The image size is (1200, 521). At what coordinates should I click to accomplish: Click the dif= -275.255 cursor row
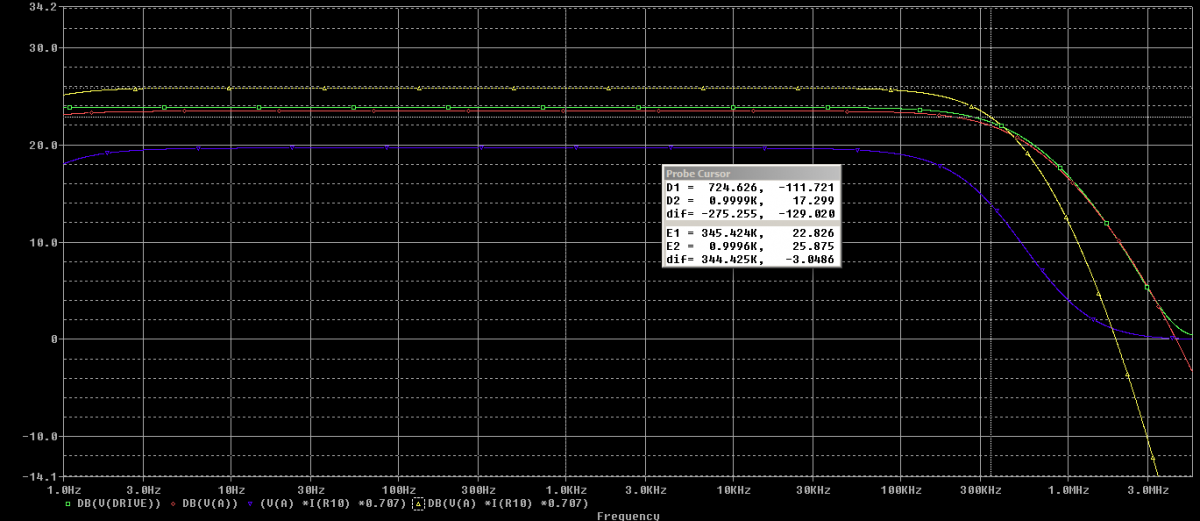tap(751, 214)
